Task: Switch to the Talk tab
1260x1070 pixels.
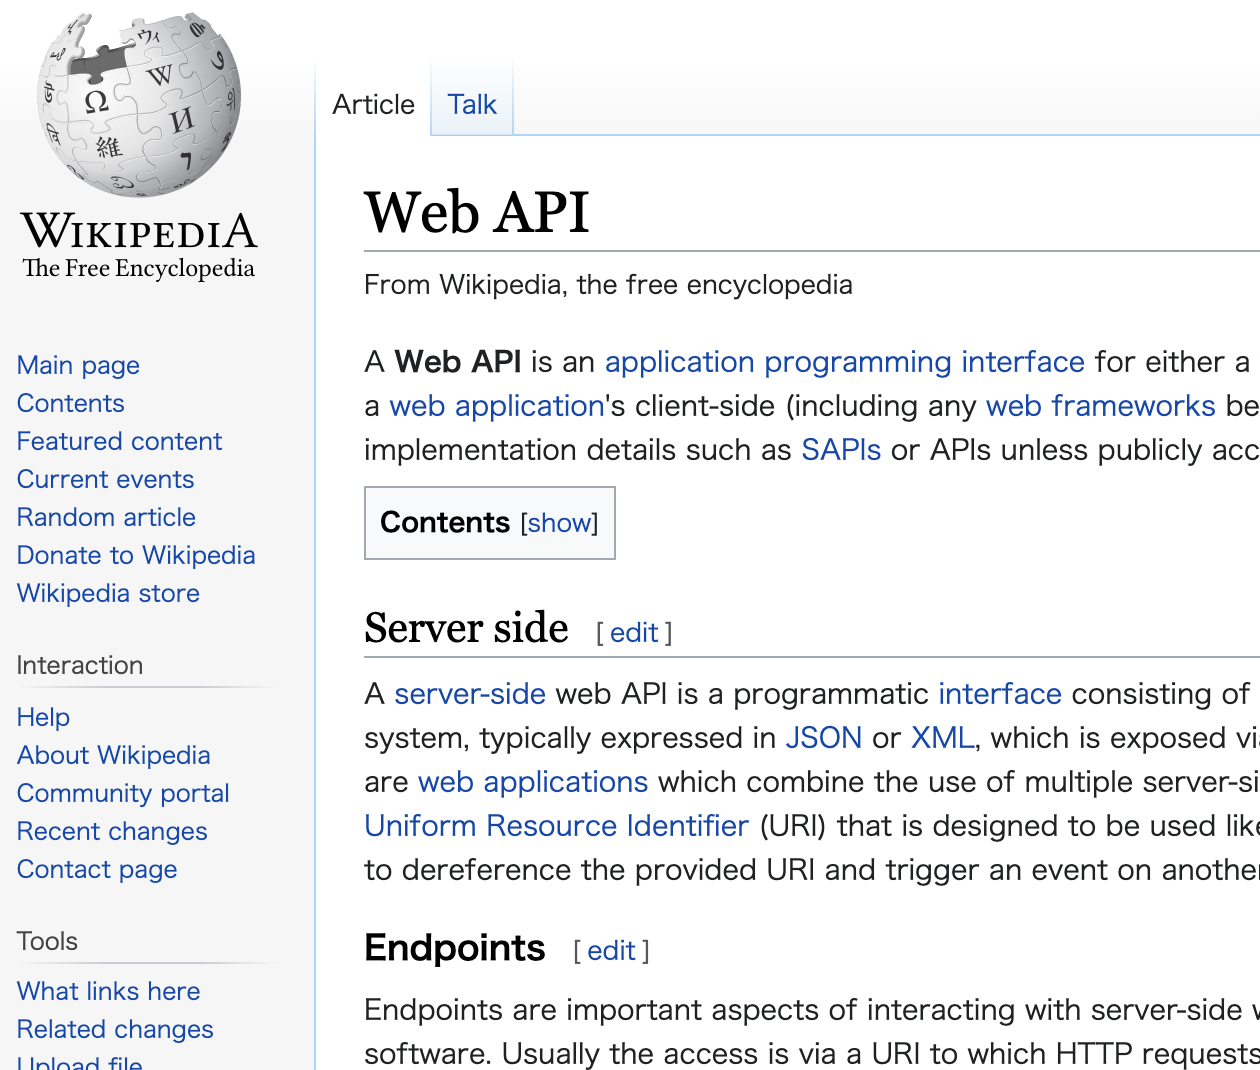Action: coord(471,104)
